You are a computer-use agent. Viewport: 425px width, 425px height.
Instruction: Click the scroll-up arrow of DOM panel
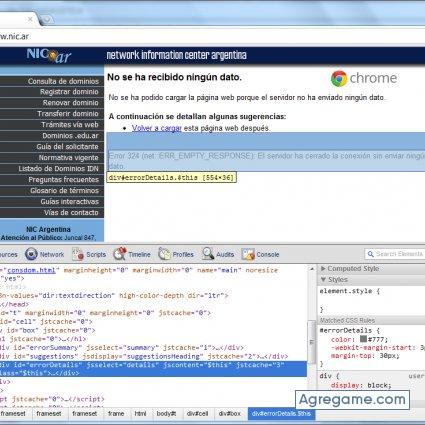click(x=312, y=269)
